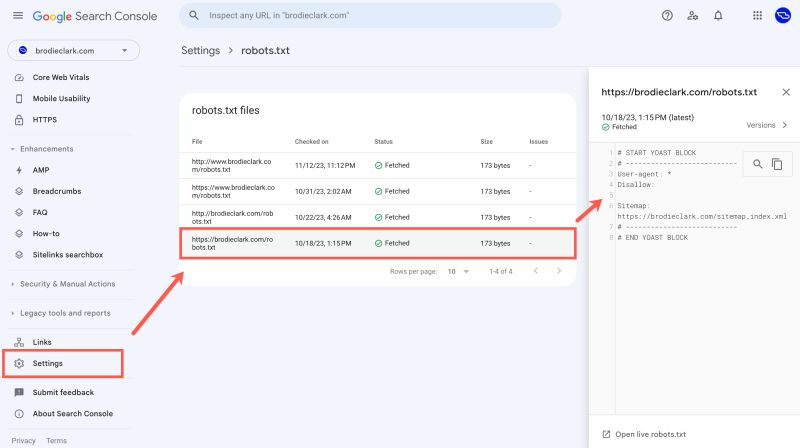Click the AMP lightning bolt icon
Image resolution: width=800 pixels, height=448 pixels.
tap(19, 170)
